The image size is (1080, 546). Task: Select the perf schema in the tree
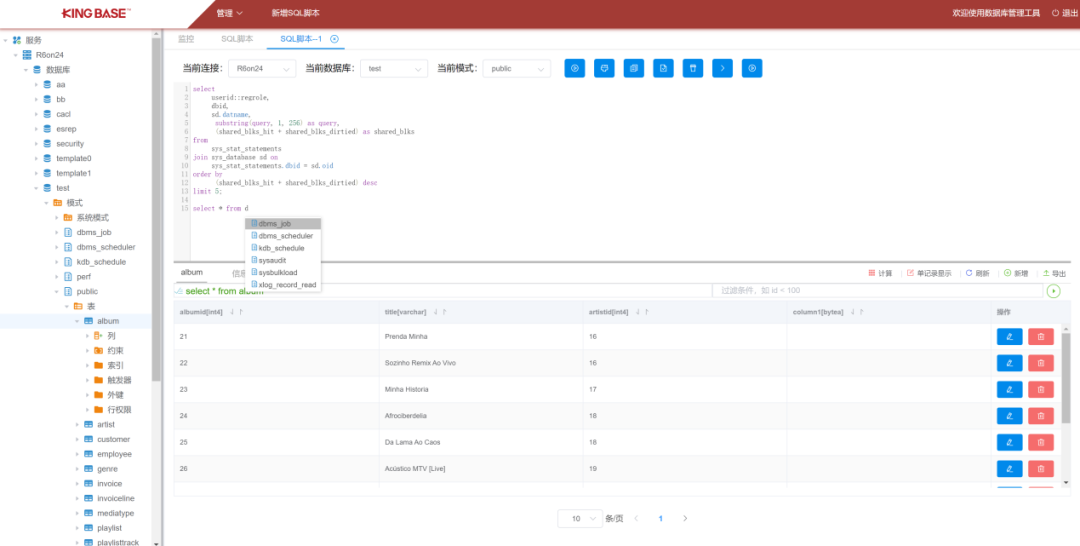83,277
